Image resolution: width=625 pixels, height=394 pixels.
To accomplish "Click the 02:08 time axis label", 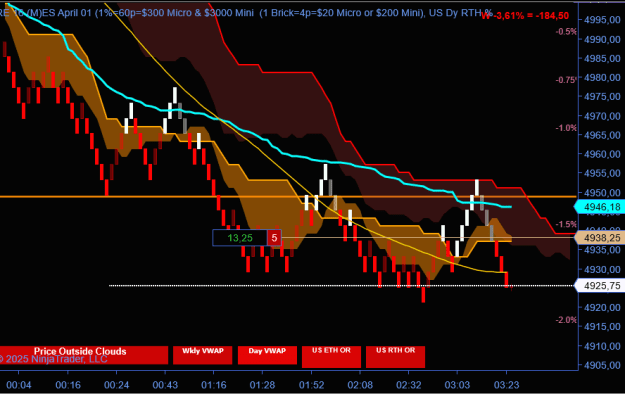I will tap(360, 385).
